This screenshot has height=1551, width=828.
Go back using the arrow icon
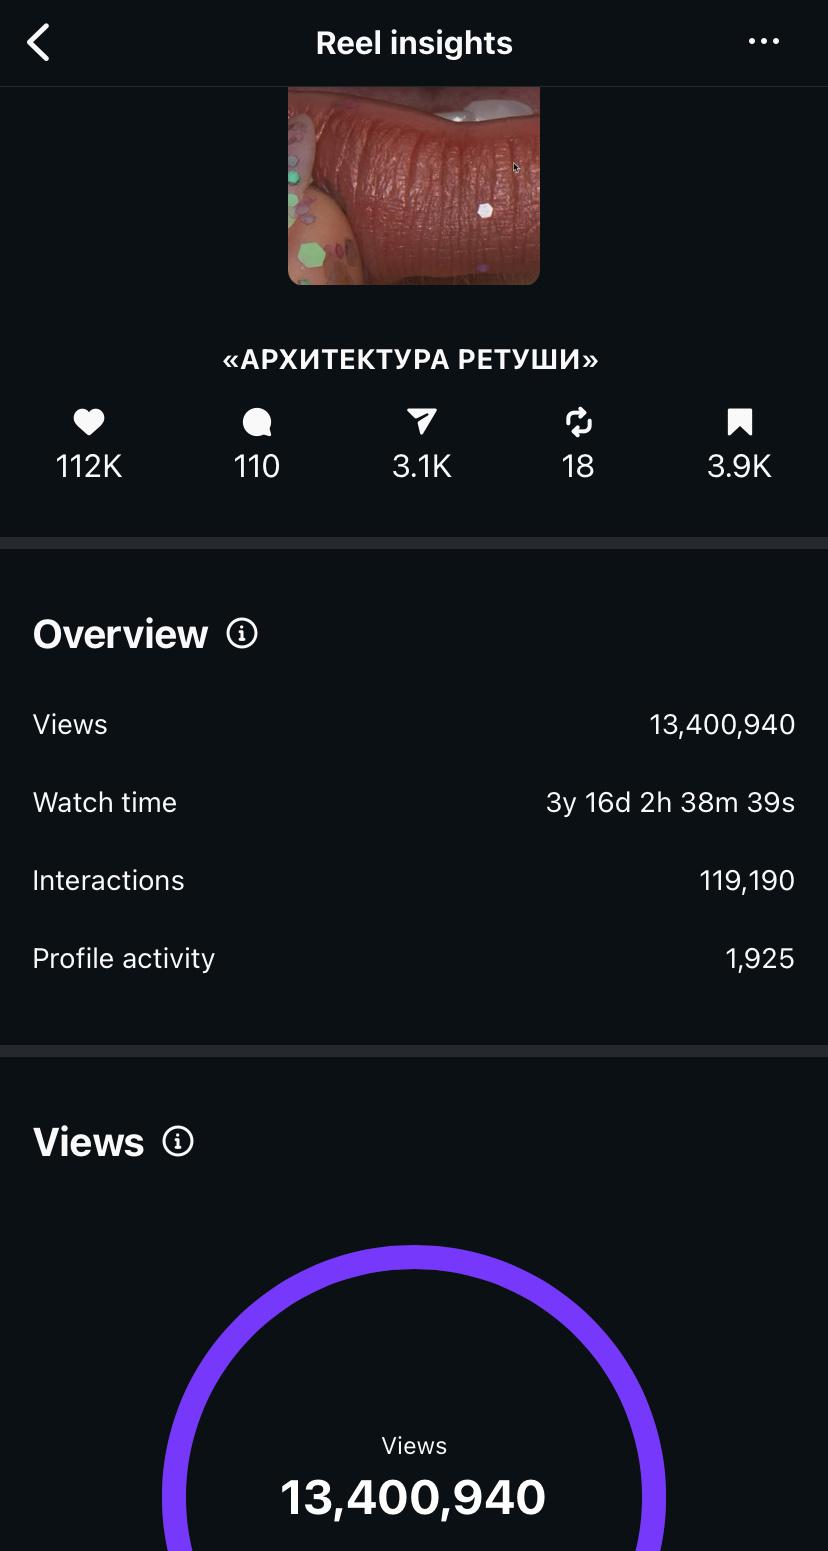(x=38, y=43)
